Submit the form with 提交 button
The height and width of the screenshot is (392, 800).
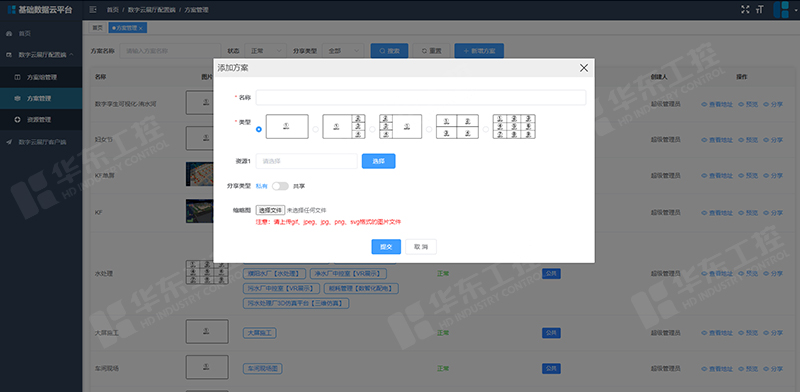tap(386, 247)
